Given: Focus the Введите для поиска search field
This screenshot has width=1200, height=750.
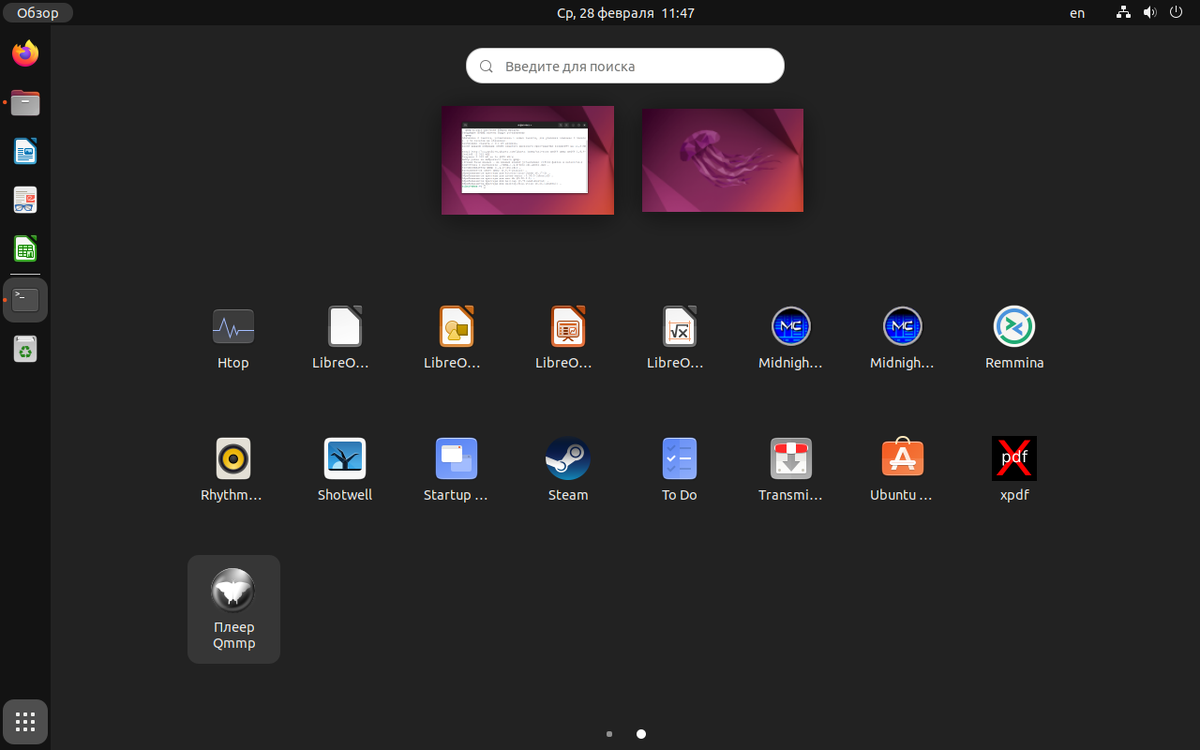Looking at the screenshot, I should (625, 66).
